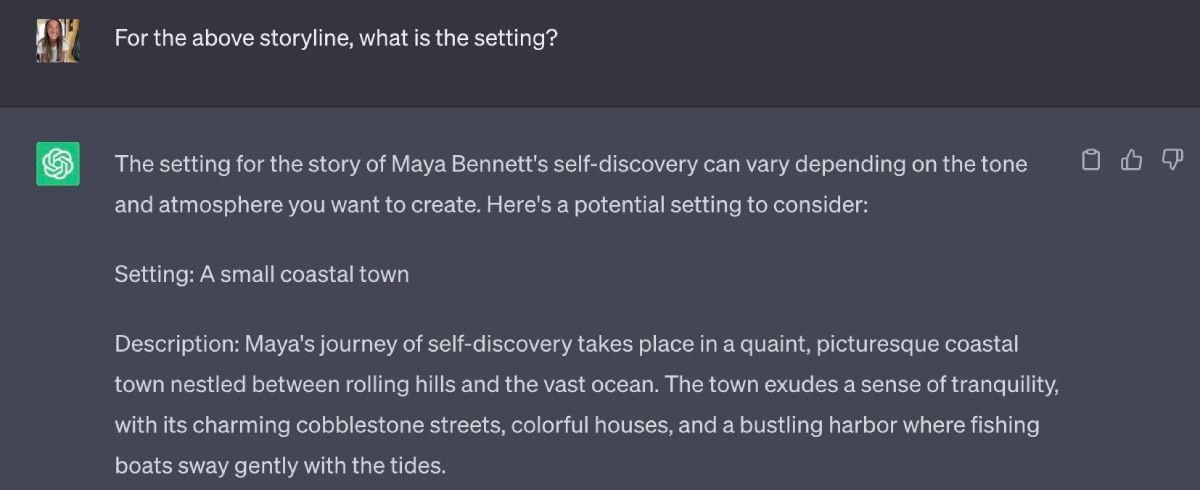Copy the response to clipboard

coord(1092,160)
